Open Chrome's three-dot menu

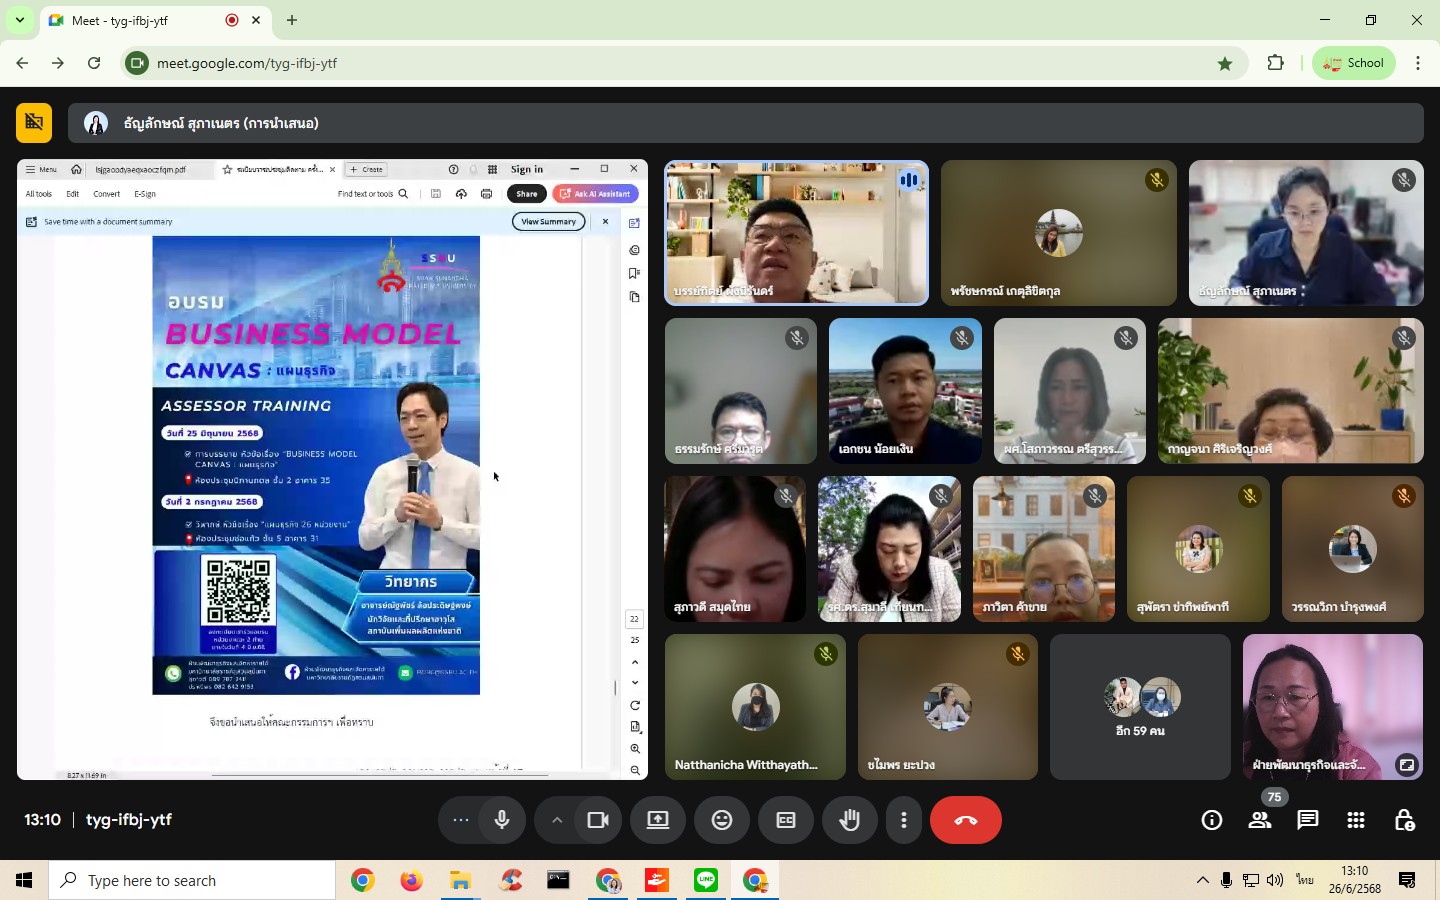1418,63
